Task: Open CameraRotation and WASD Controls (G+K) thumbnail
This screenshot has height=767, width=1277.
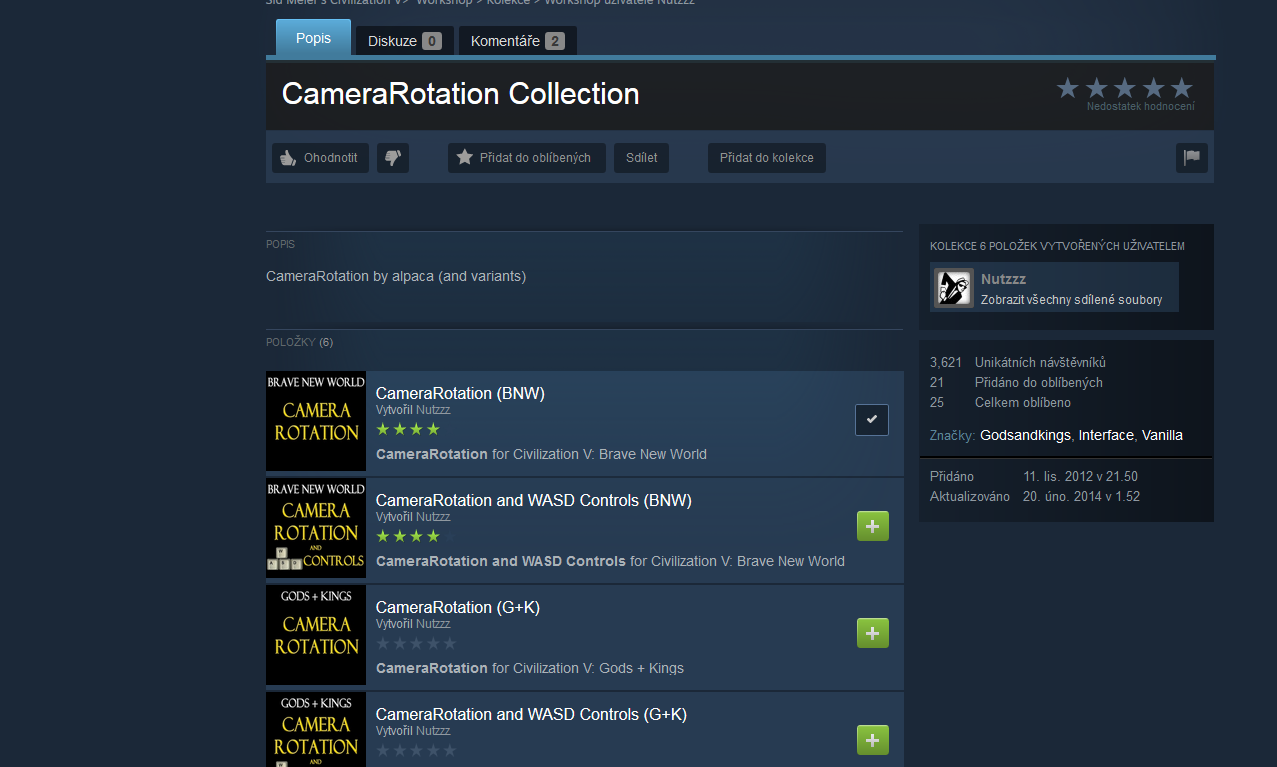Action: click(x=316, y=730)
